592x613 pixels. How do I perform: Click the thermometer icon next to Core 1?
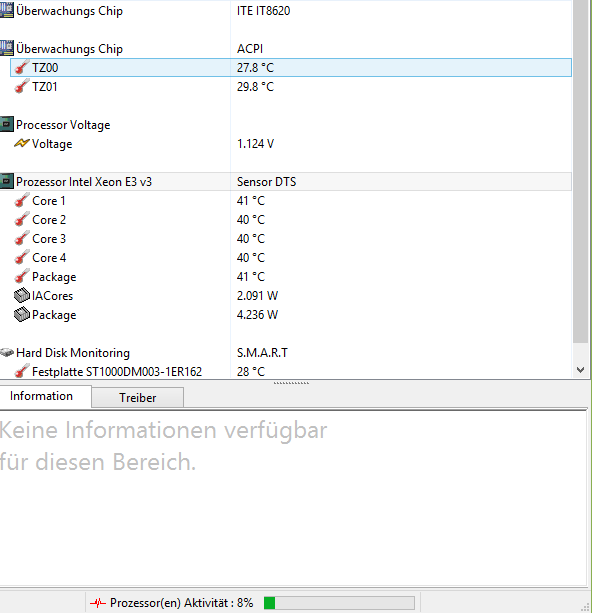click(x=22, y=201)
